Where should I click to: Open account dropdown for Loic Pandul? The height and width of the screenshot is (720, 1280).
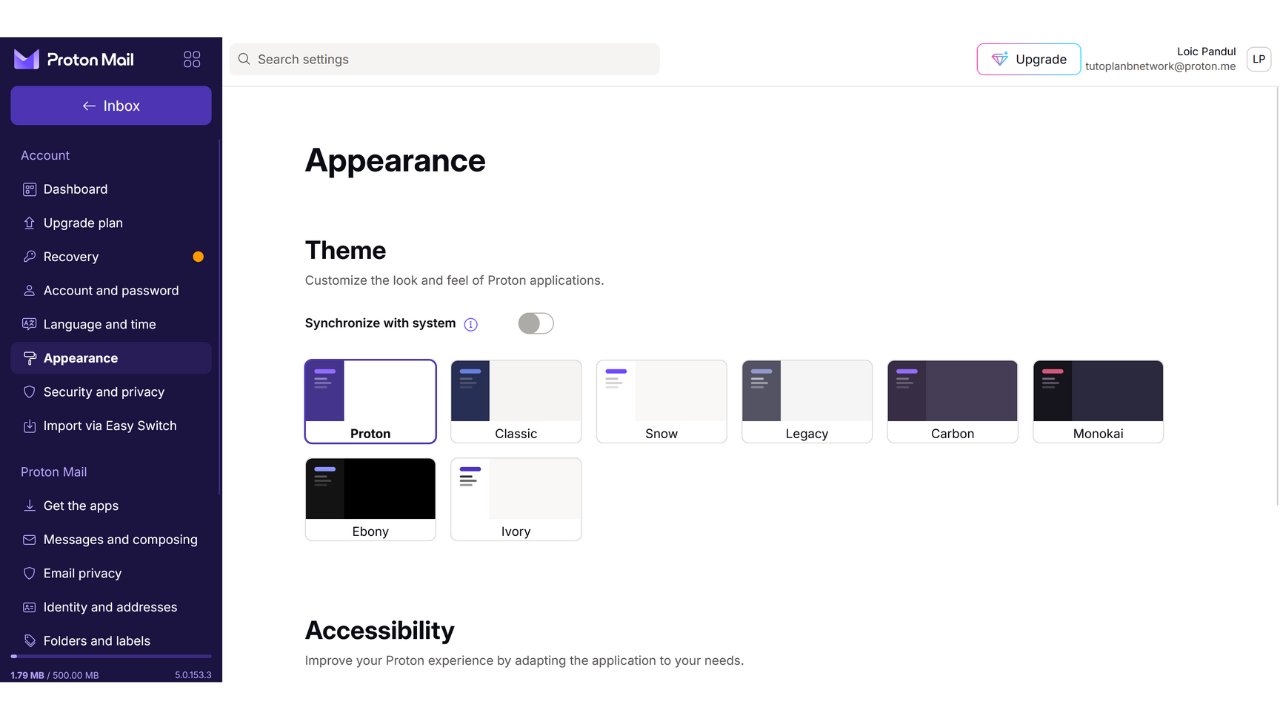pos(1161,59)
